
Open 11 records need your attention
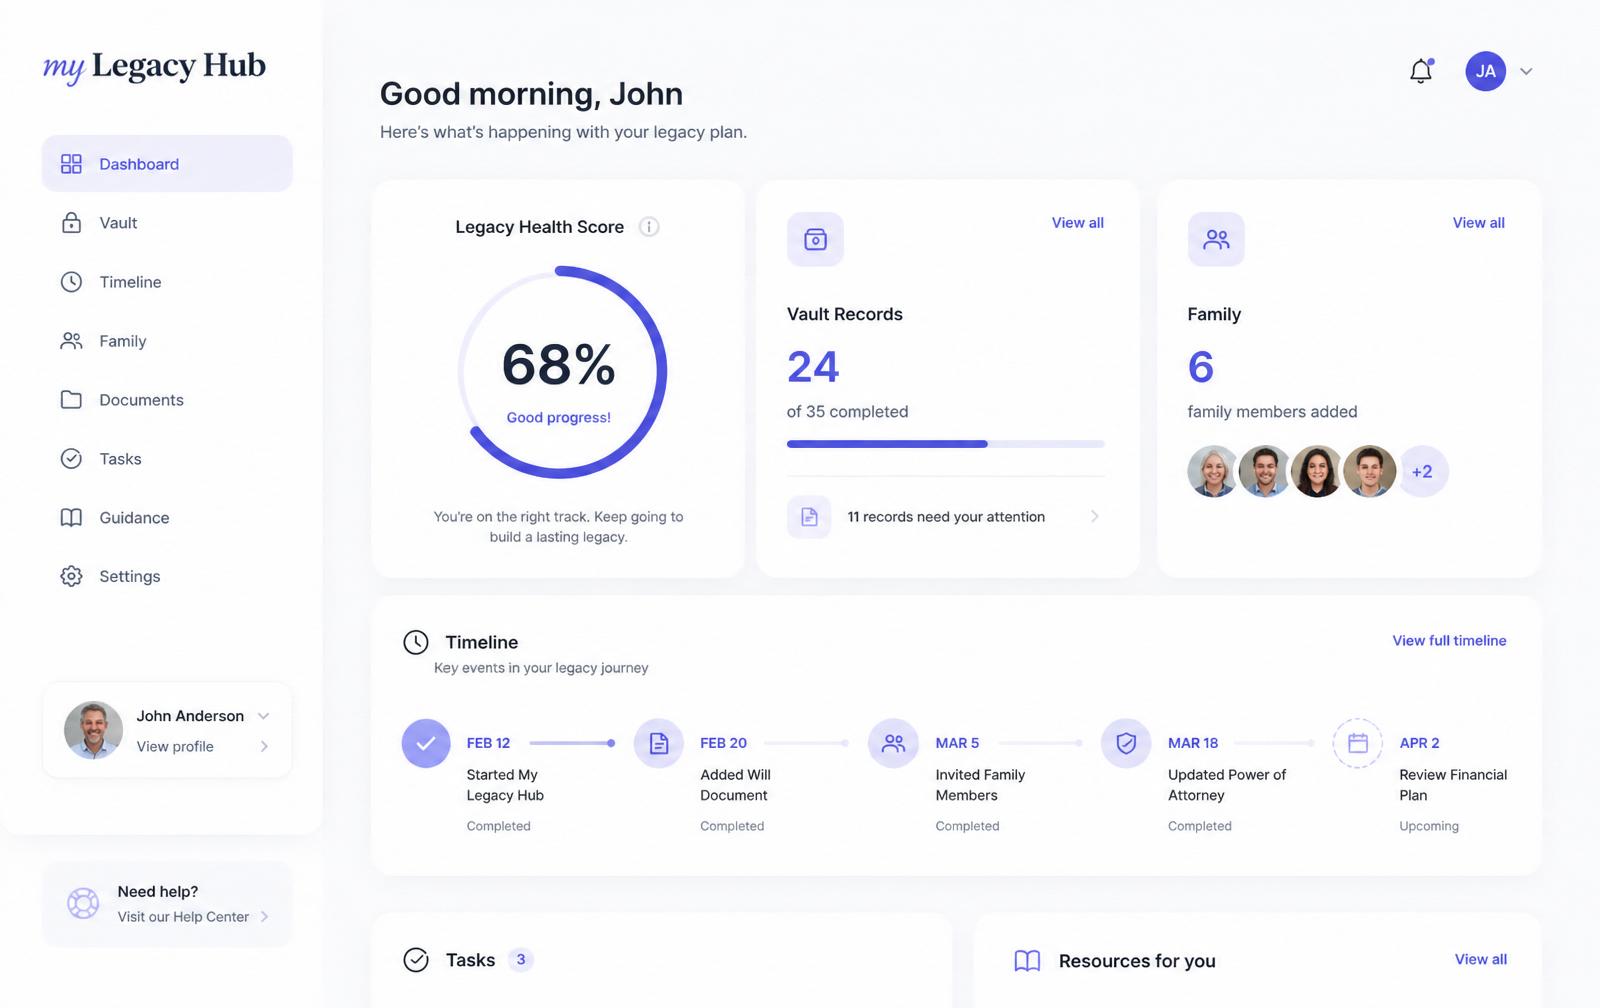[945, 517]
